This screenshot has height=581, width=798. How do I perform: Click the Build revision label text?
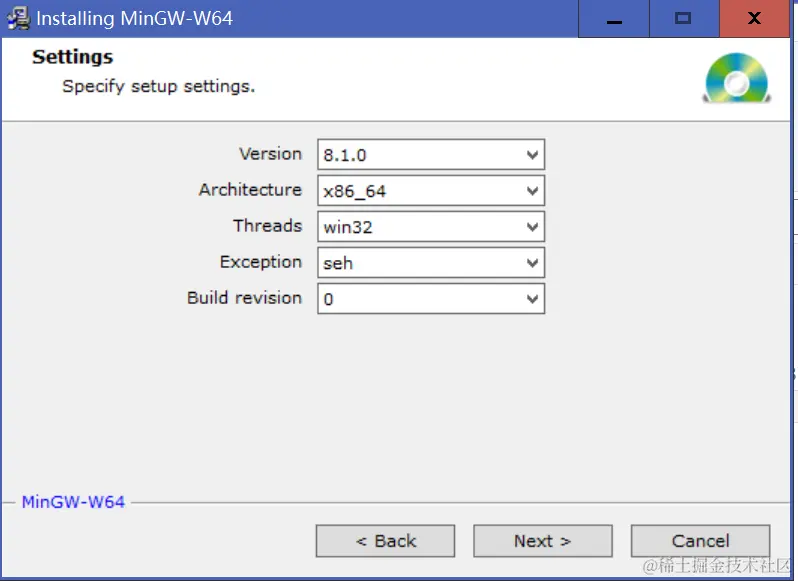tap(245, 298)
